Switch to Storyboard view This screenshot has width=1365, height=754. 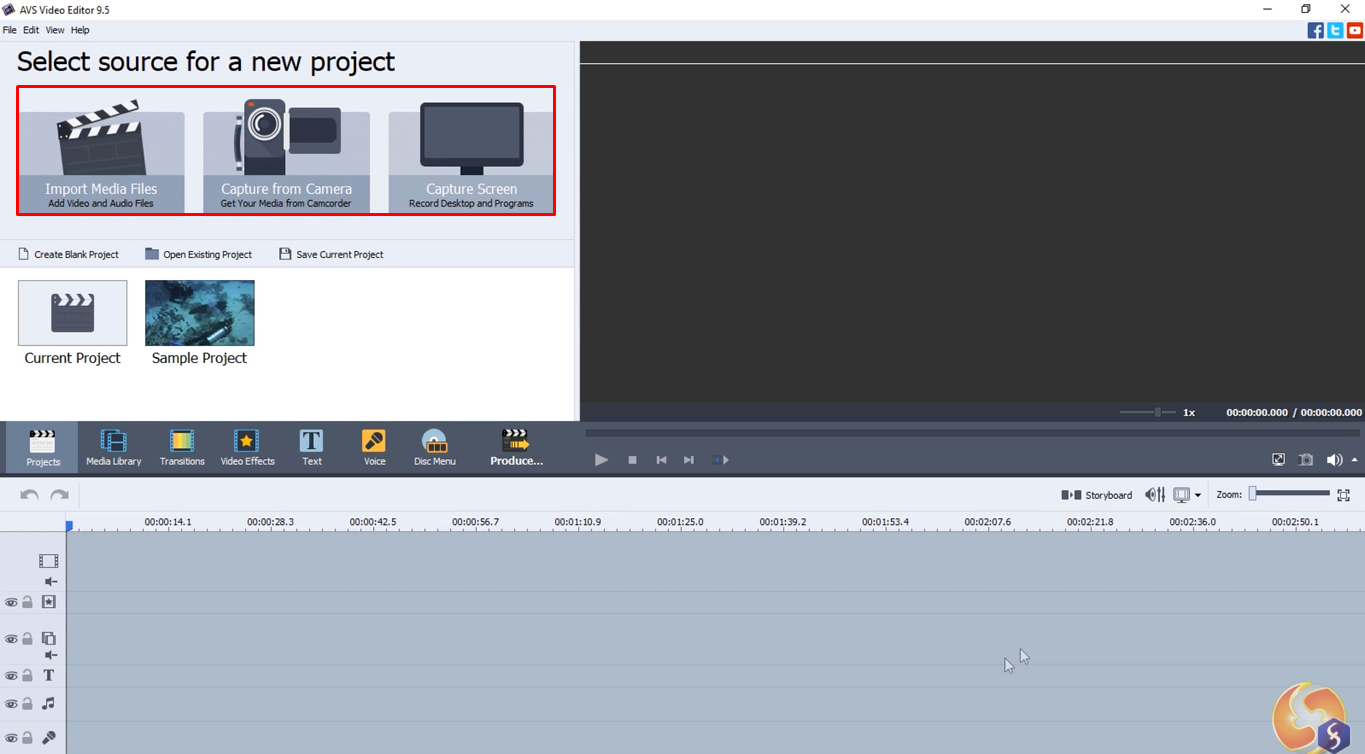coord(1103,494)
